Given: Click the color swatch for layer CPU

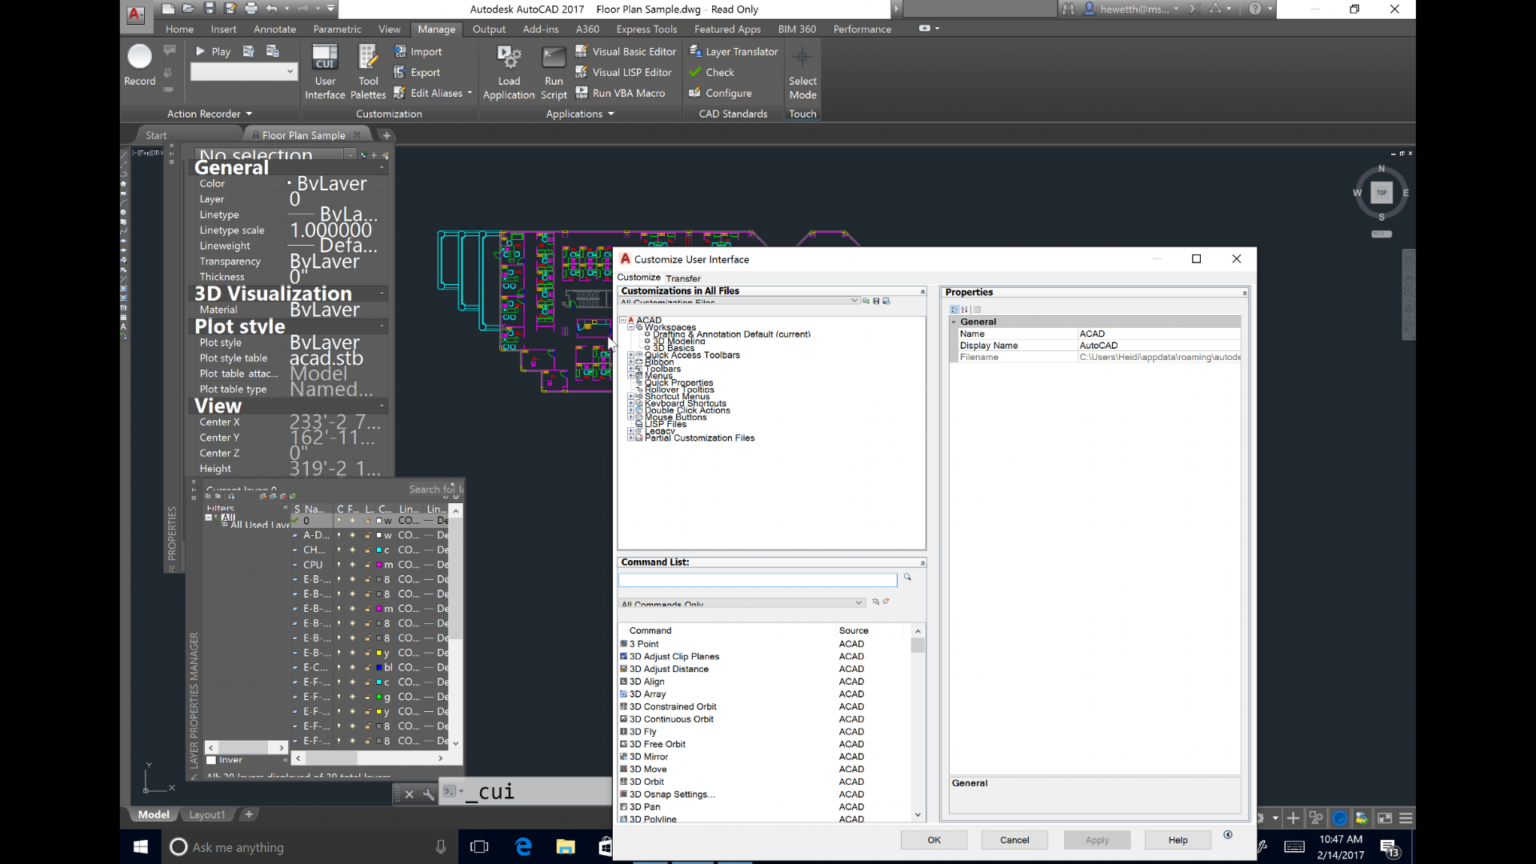Looking at the screenshot, I should pyautogui.click(x=377, y=564).
